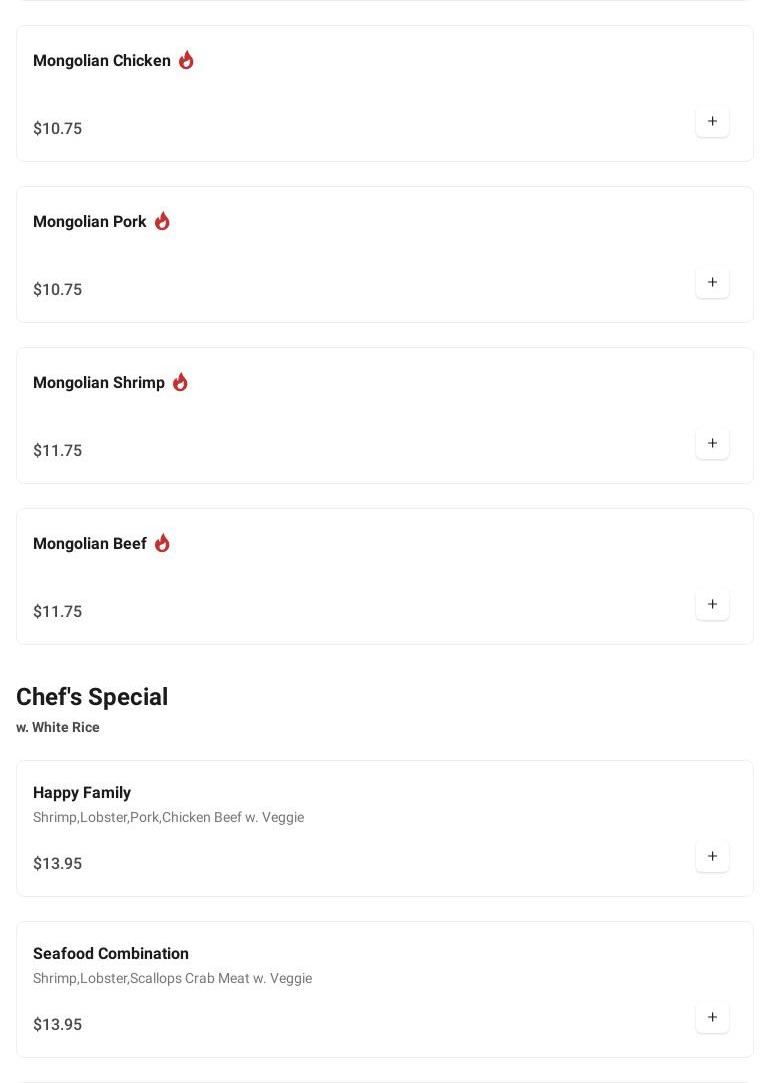Add Happy Family to order
The width and height of the screenshot is (770, 1083).
[712, 857]
